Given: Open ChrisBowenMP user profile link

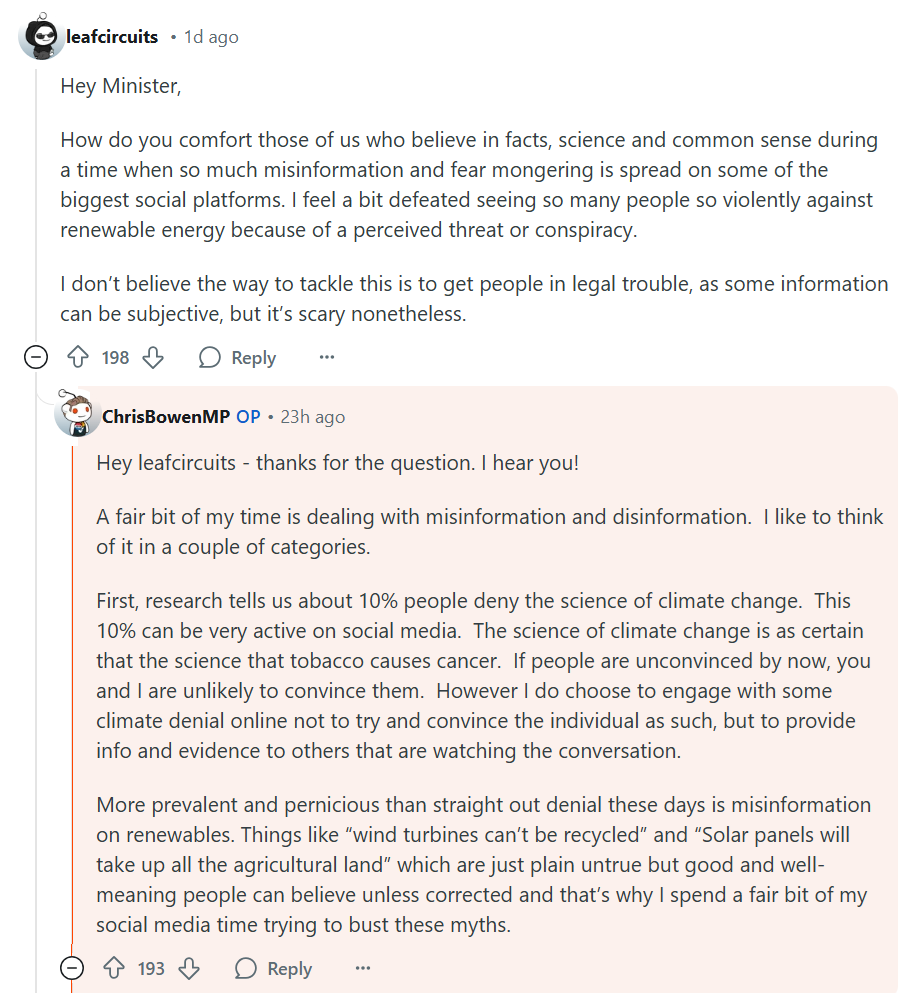Looking at the screenshot, I should (x=166, y=416).
